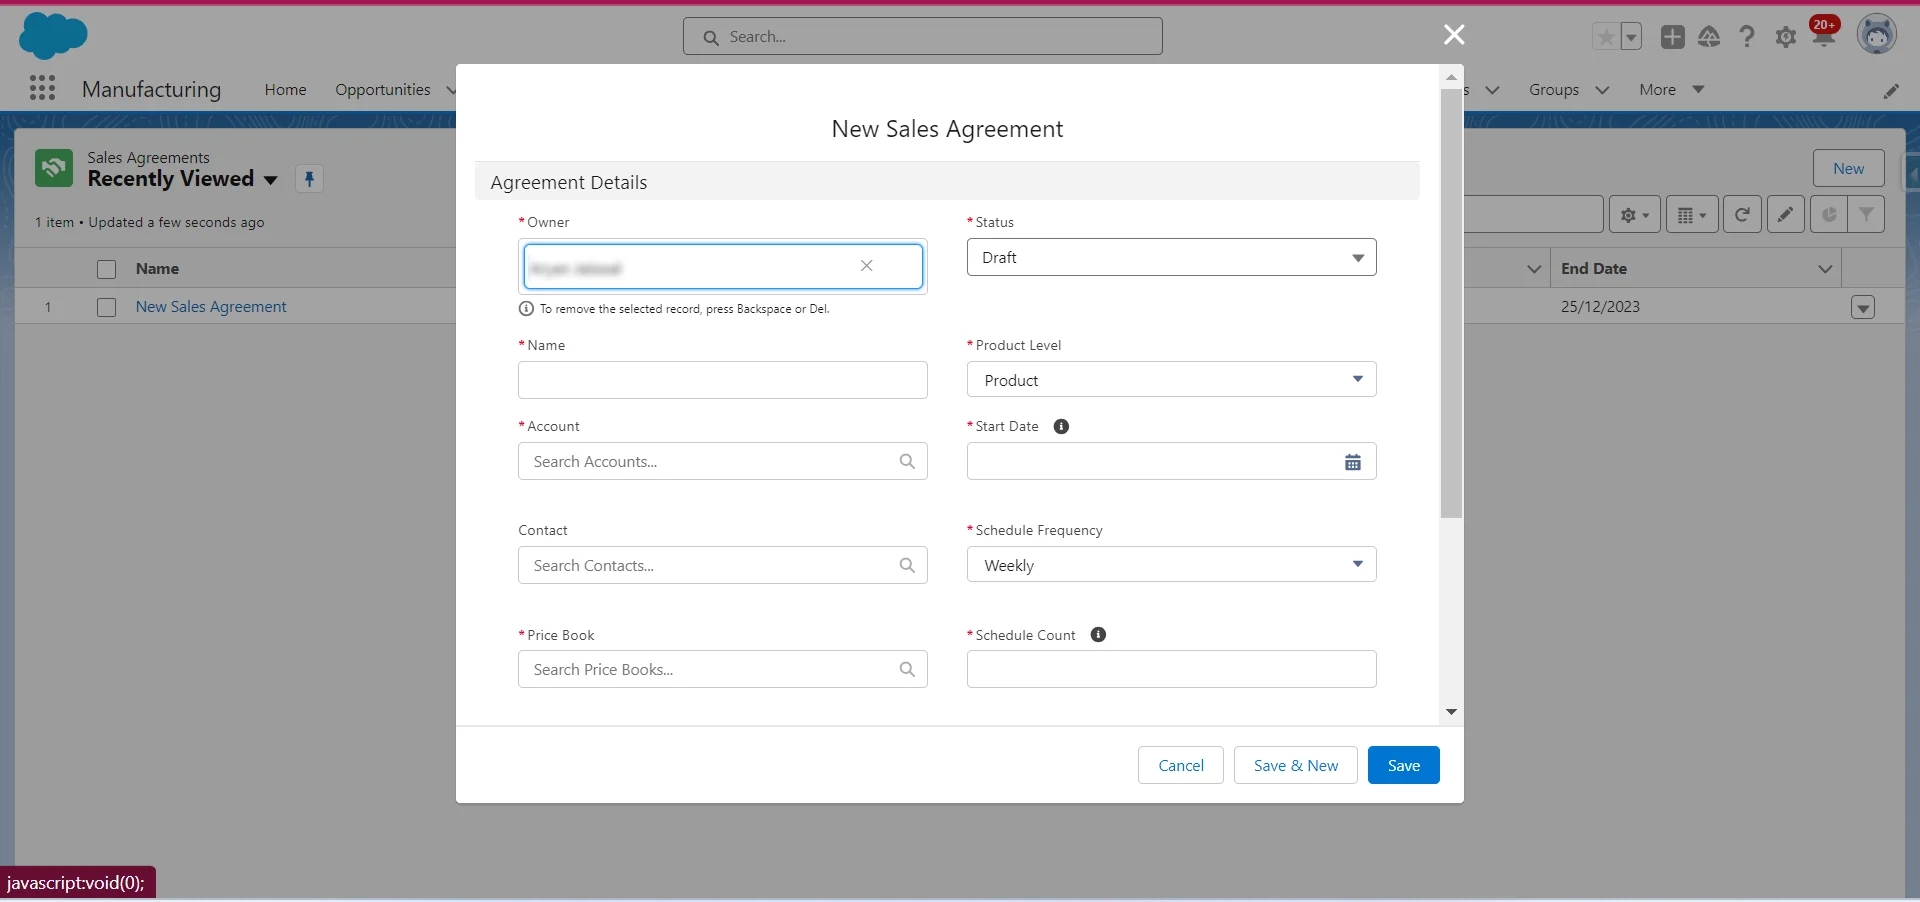Click the search icon in Account field
The width and height of the screenshot is (1920, 902).
point(906,462)
